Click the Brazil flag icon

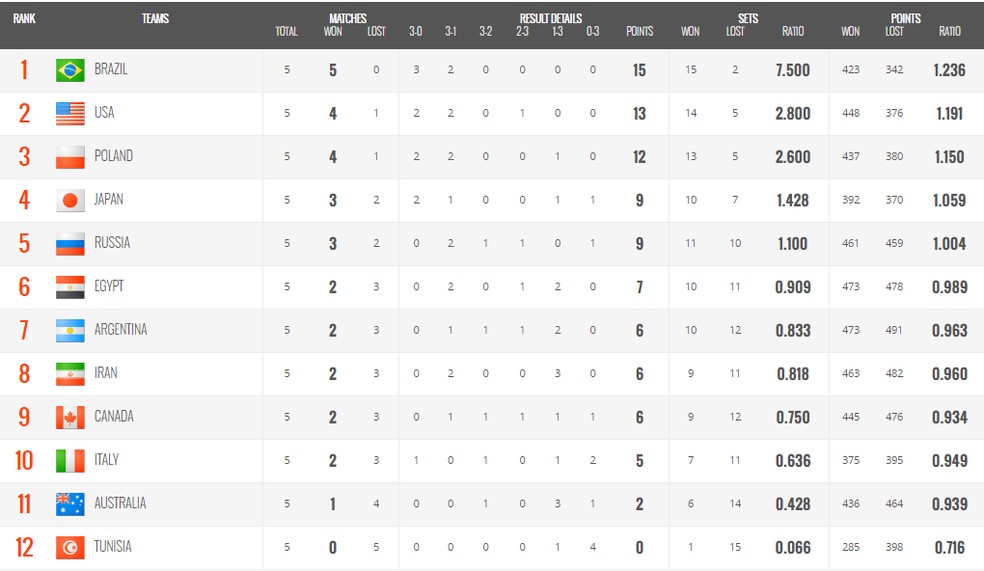point(70,70)
